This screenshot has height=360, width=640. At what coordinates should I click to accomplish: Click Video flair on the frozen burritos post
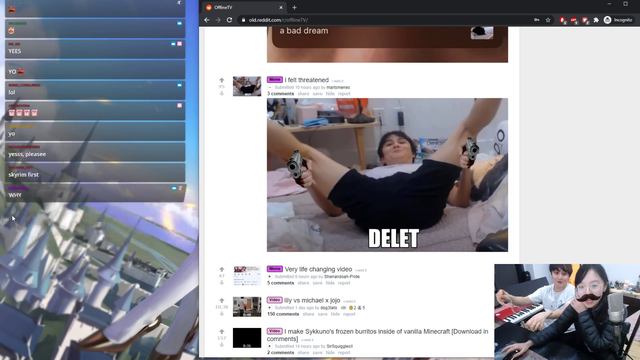(275, 331)
